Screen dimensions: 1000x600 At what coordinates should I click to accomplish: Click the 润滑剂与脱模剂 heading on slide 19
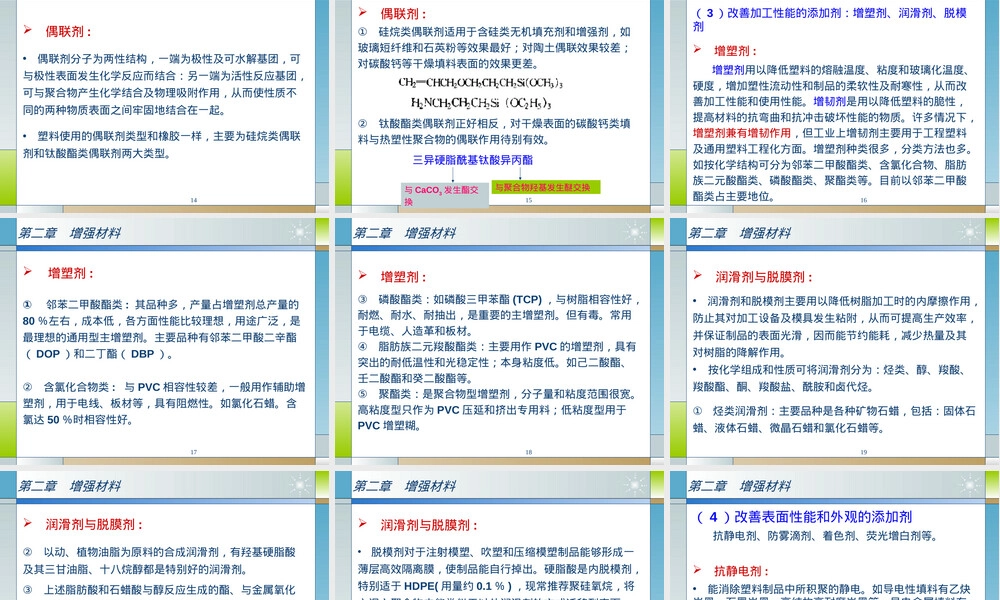pos(764,277)
